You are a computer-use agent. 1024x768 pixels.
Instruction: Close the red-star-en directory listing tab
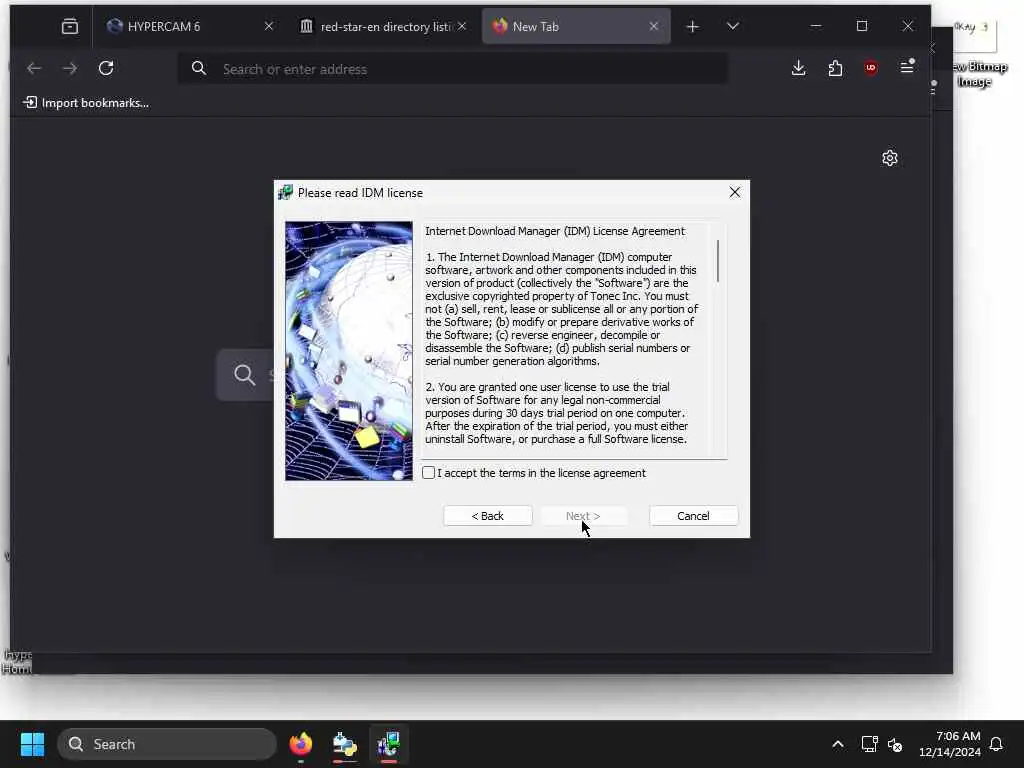click(462, 26)
